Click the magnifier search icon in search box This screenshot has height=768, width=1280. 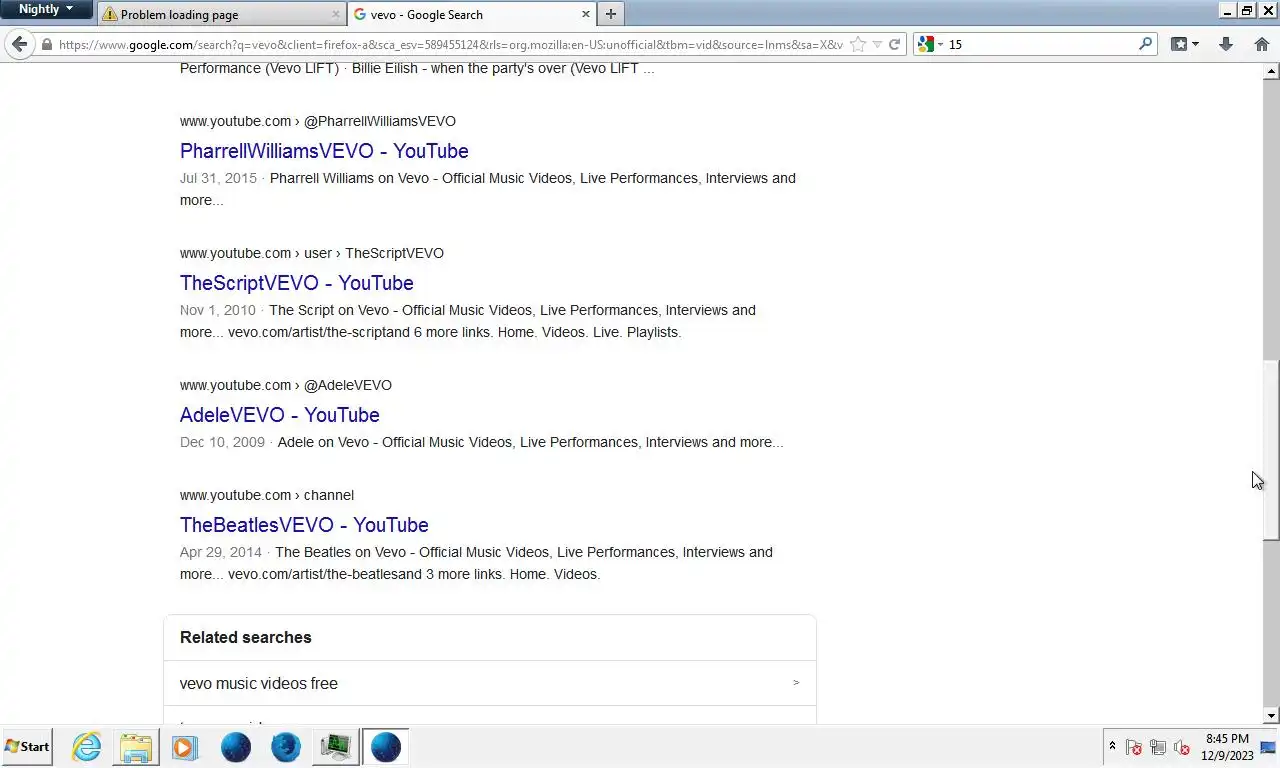click(x=1146, y=44)
